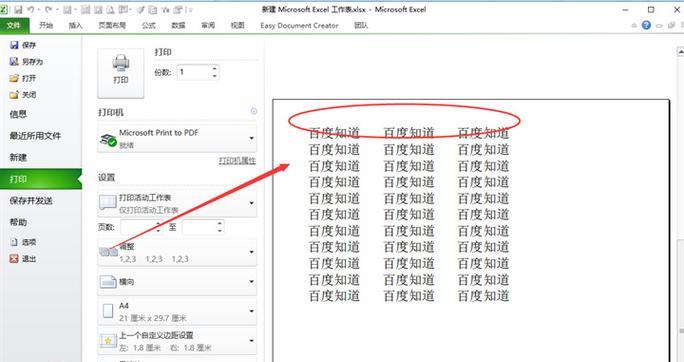
Task: Click the large 打印 print button
Action: (x=121, y=73)
